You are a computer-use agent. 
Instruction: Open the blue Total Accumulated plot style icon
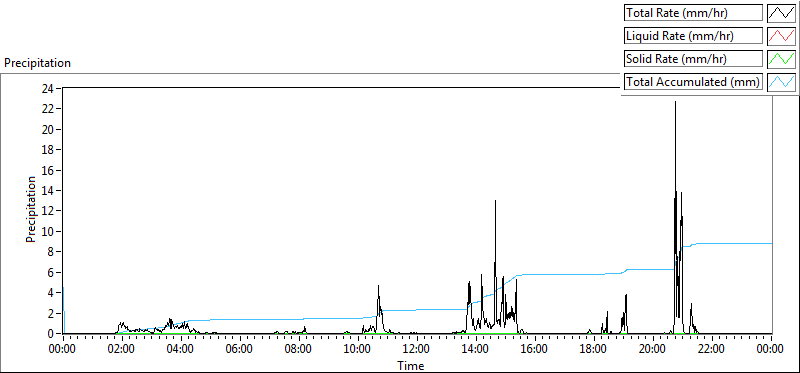pos(781,82)
